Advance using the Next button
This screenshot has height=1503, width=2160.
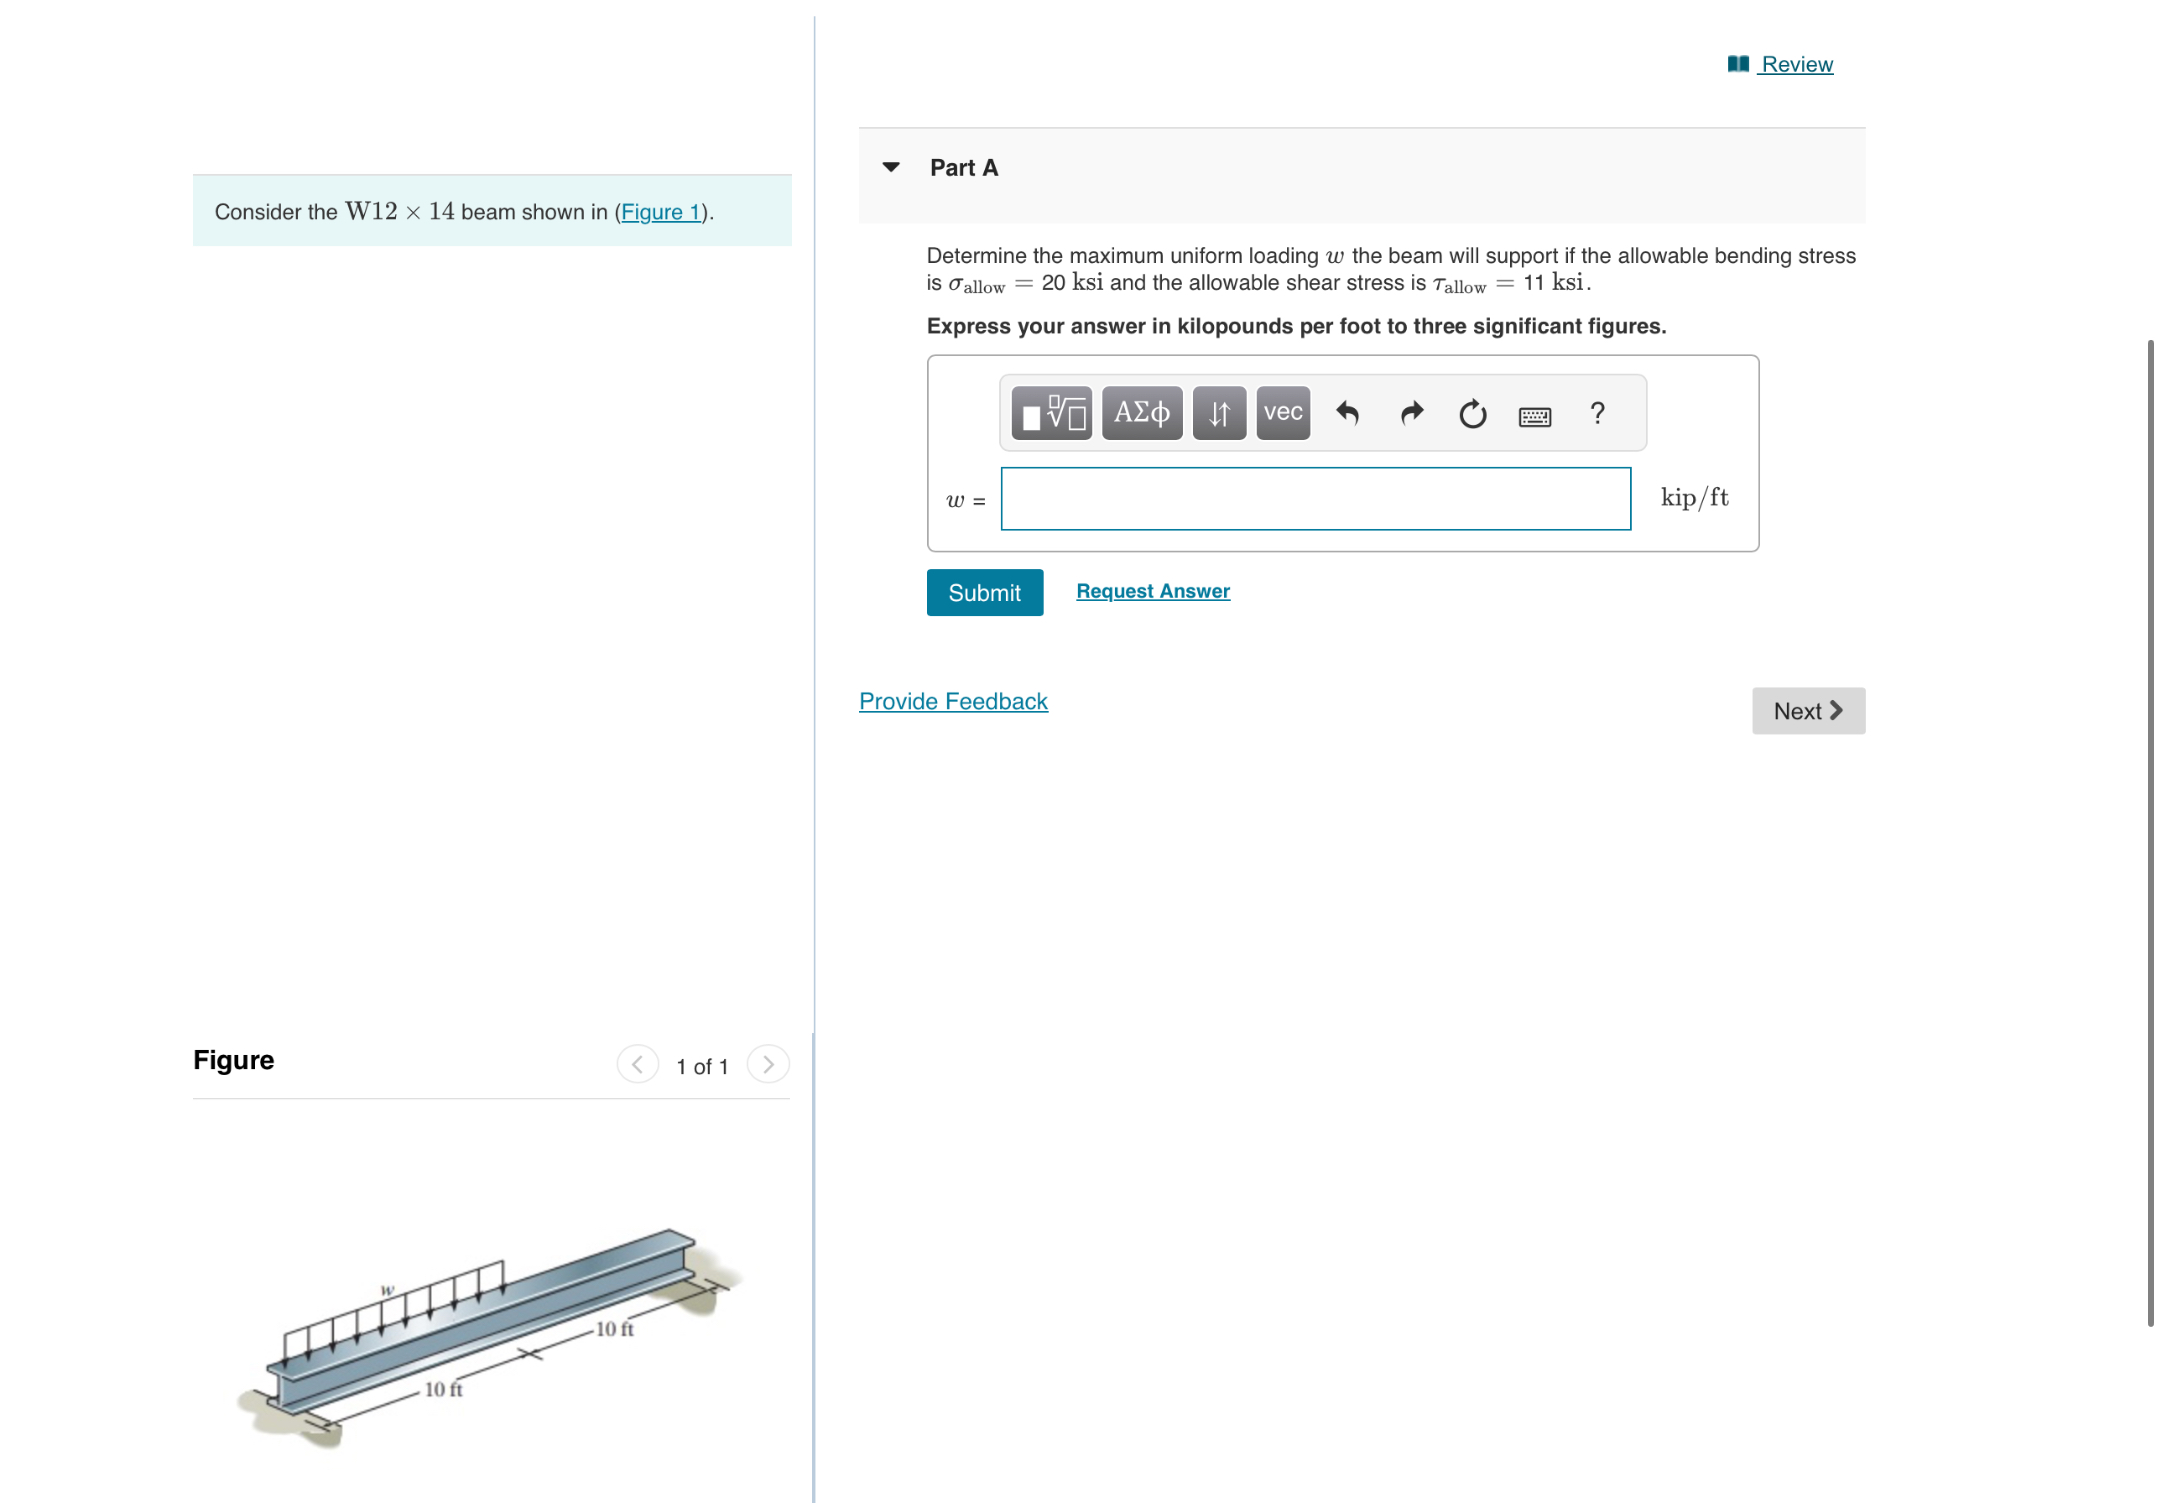coord(1807,710)
